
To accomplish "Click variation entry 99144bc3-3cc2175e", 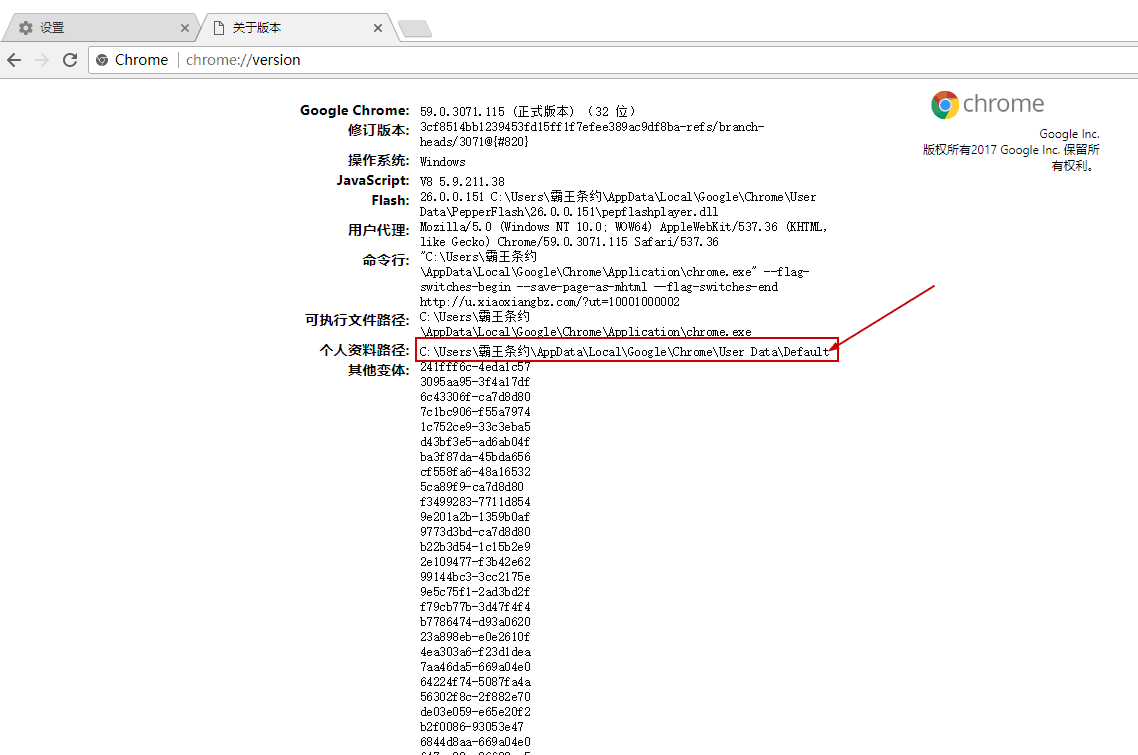I will coord(475,577).
